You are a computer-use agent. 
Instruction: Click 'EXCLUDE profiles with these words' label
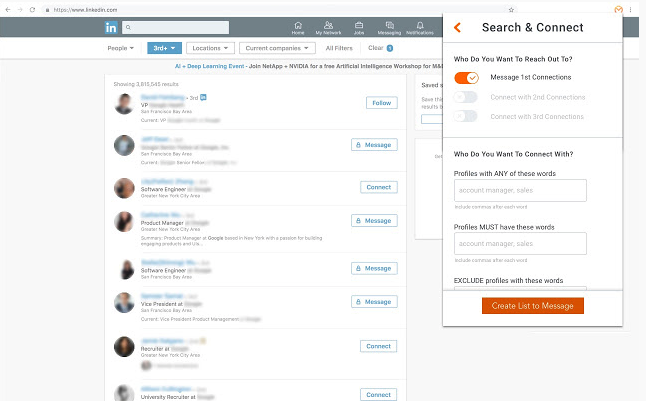[508, 281]
